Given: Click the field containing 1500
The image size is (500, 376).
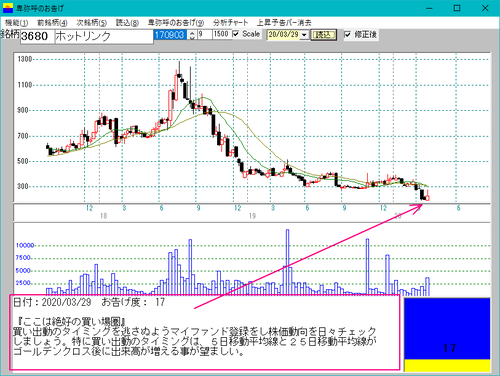Looking at the screenshot, I should tap(222, 35).
